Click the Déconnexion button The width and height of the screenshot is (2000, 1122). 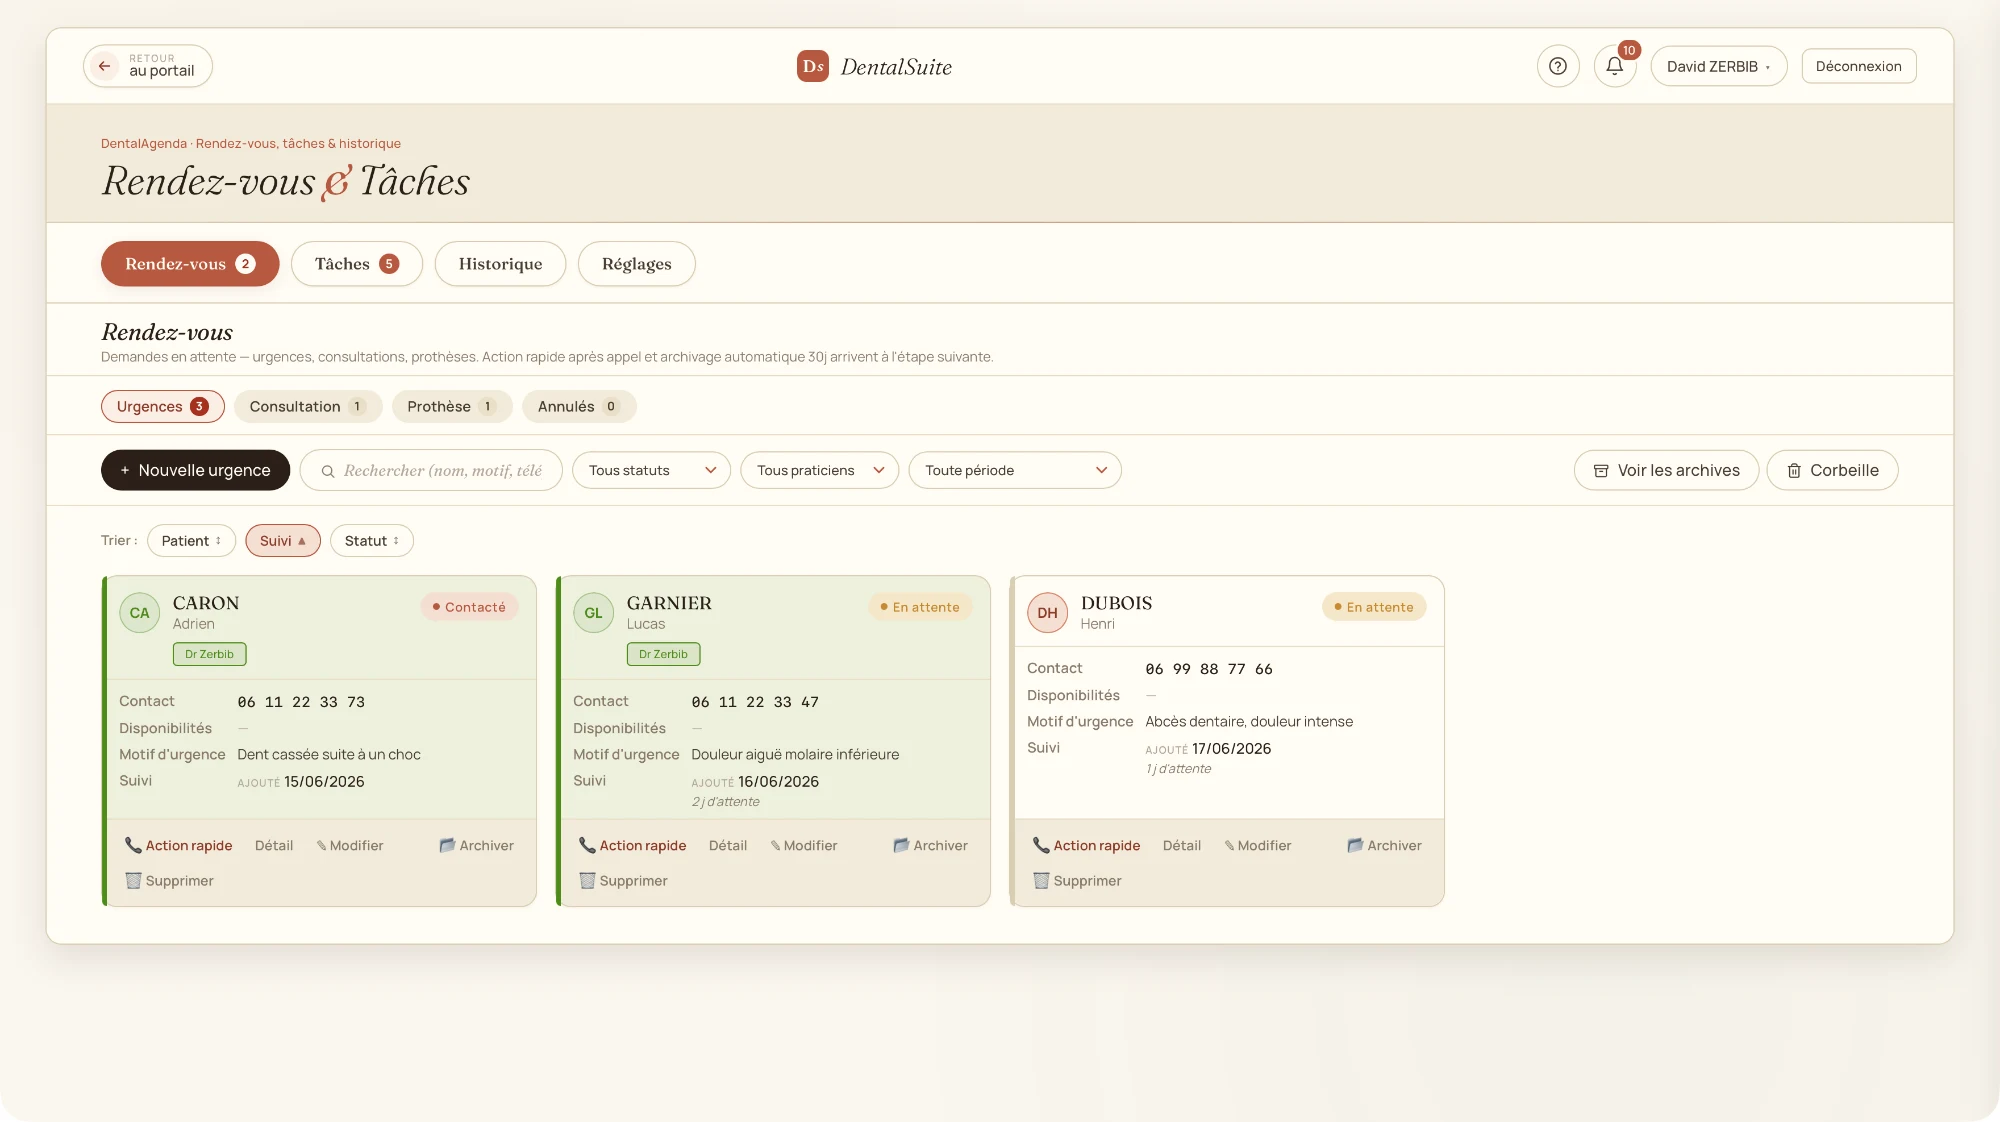tap(1859, 66)
